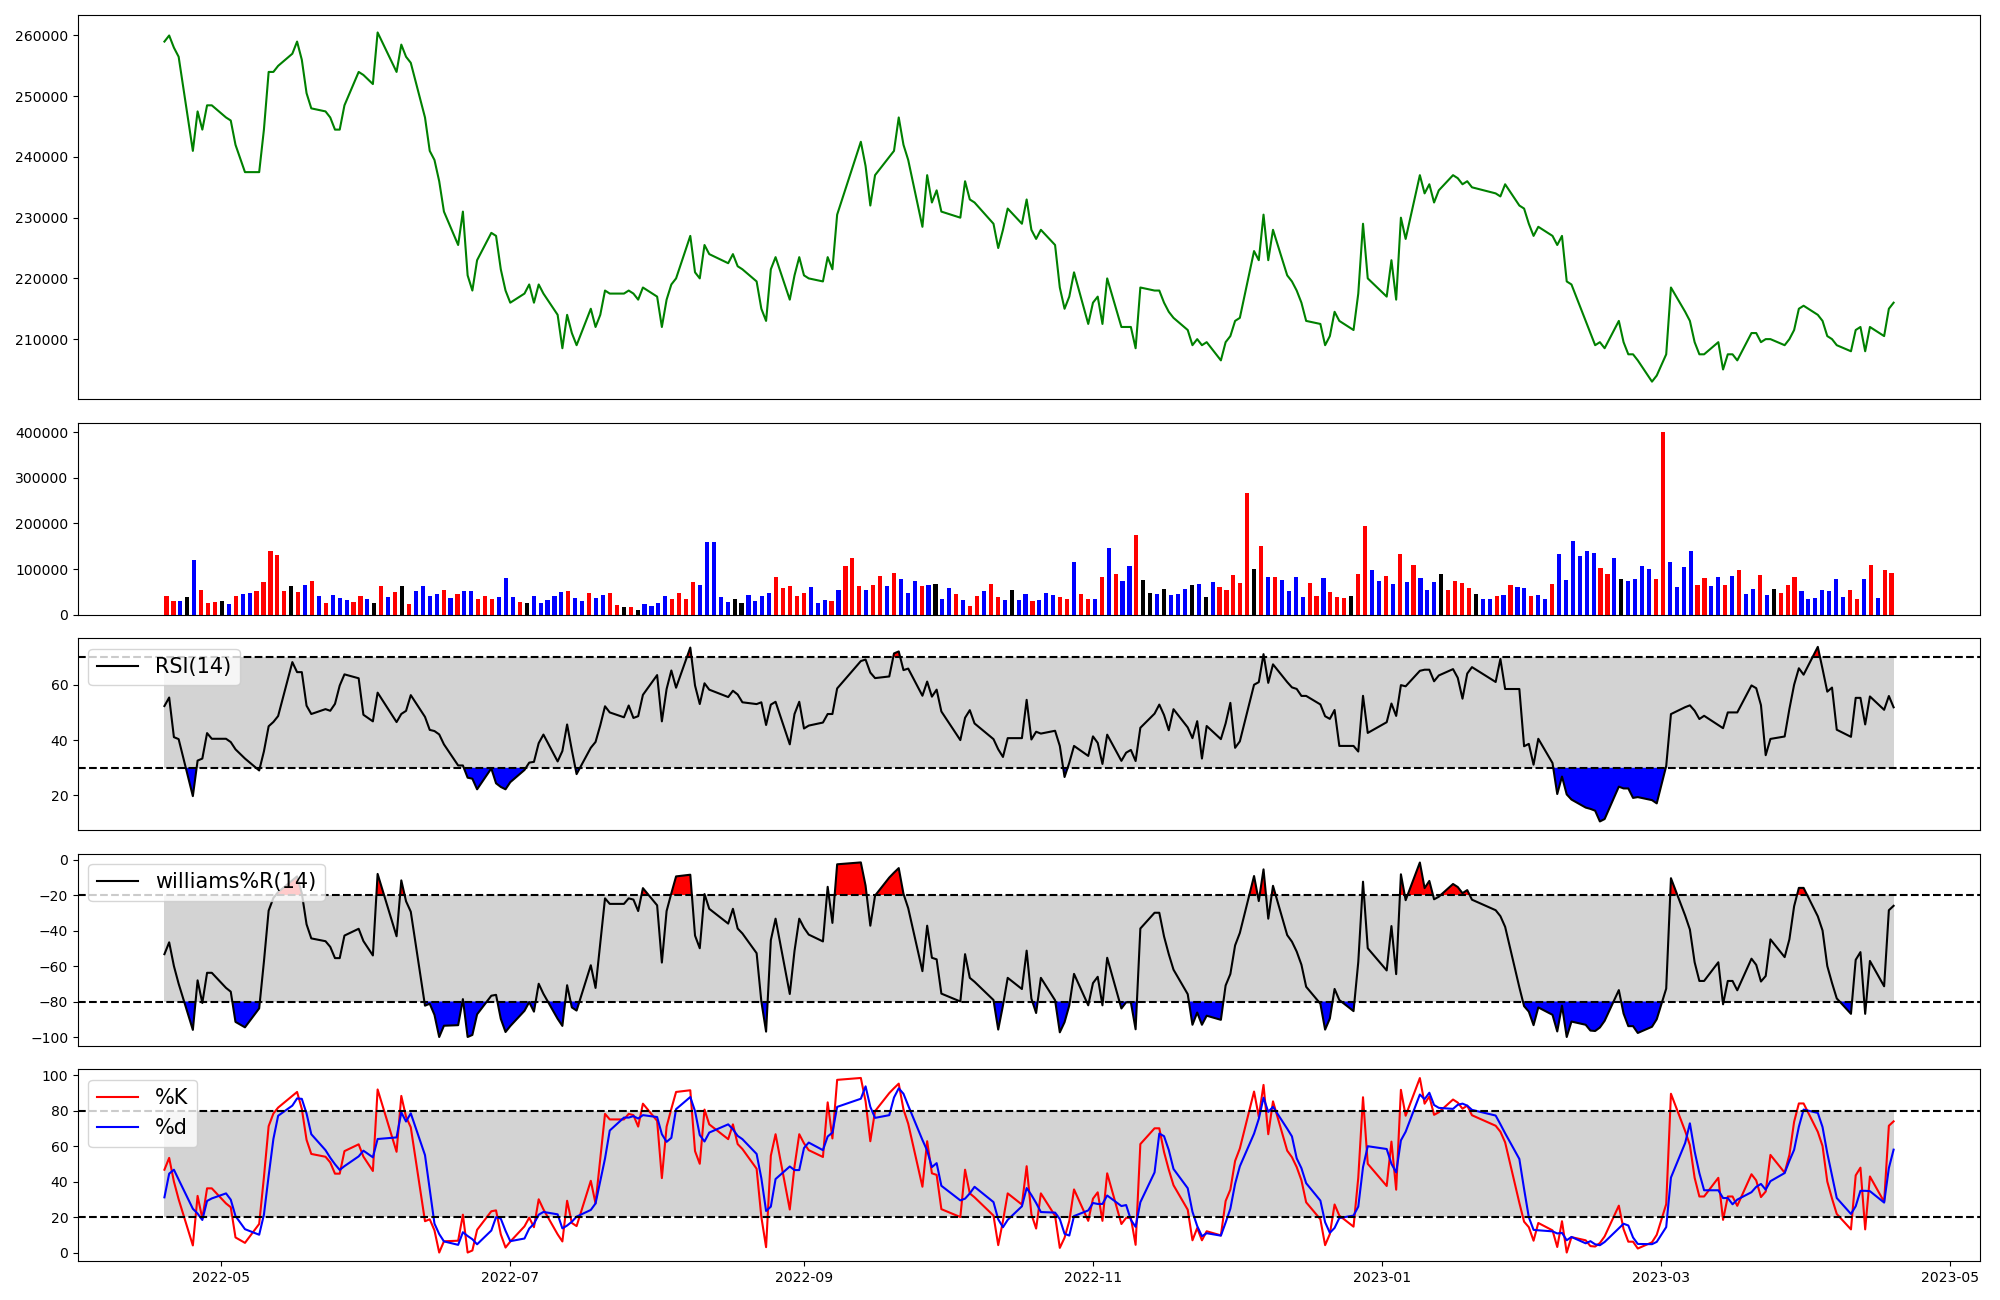The image size is (2000, 1300).
Task: Click the 2022-07 x-axis date label
Action: point(511,1277)
